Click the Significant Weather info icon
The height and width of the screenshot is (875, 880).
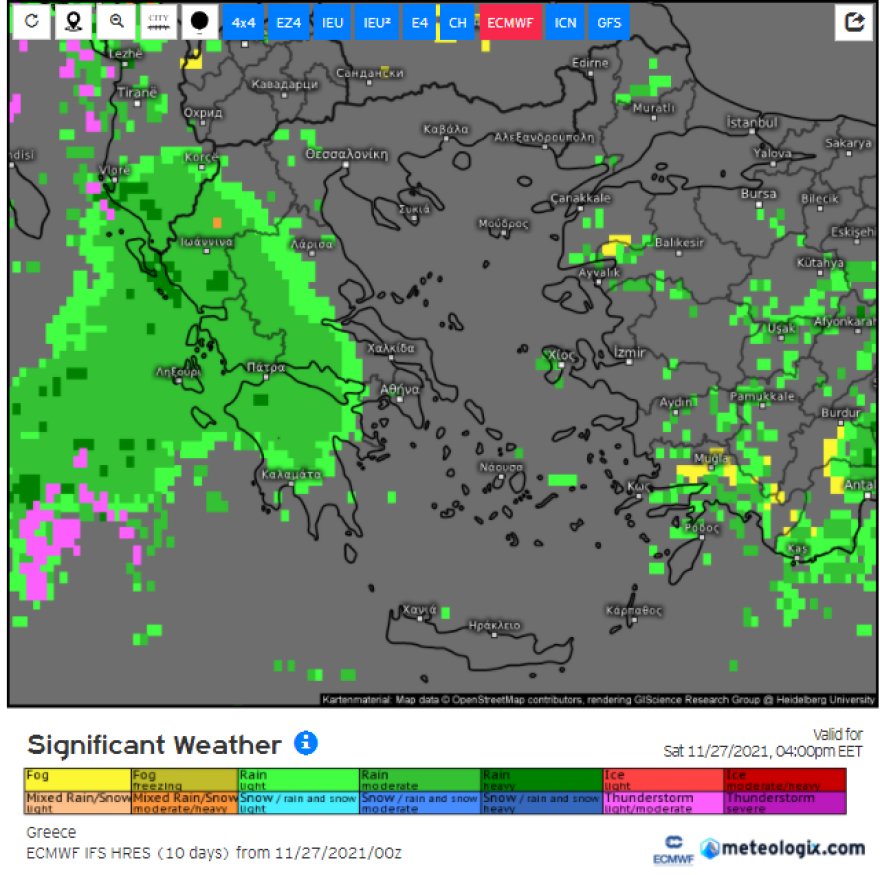[306, 743]
